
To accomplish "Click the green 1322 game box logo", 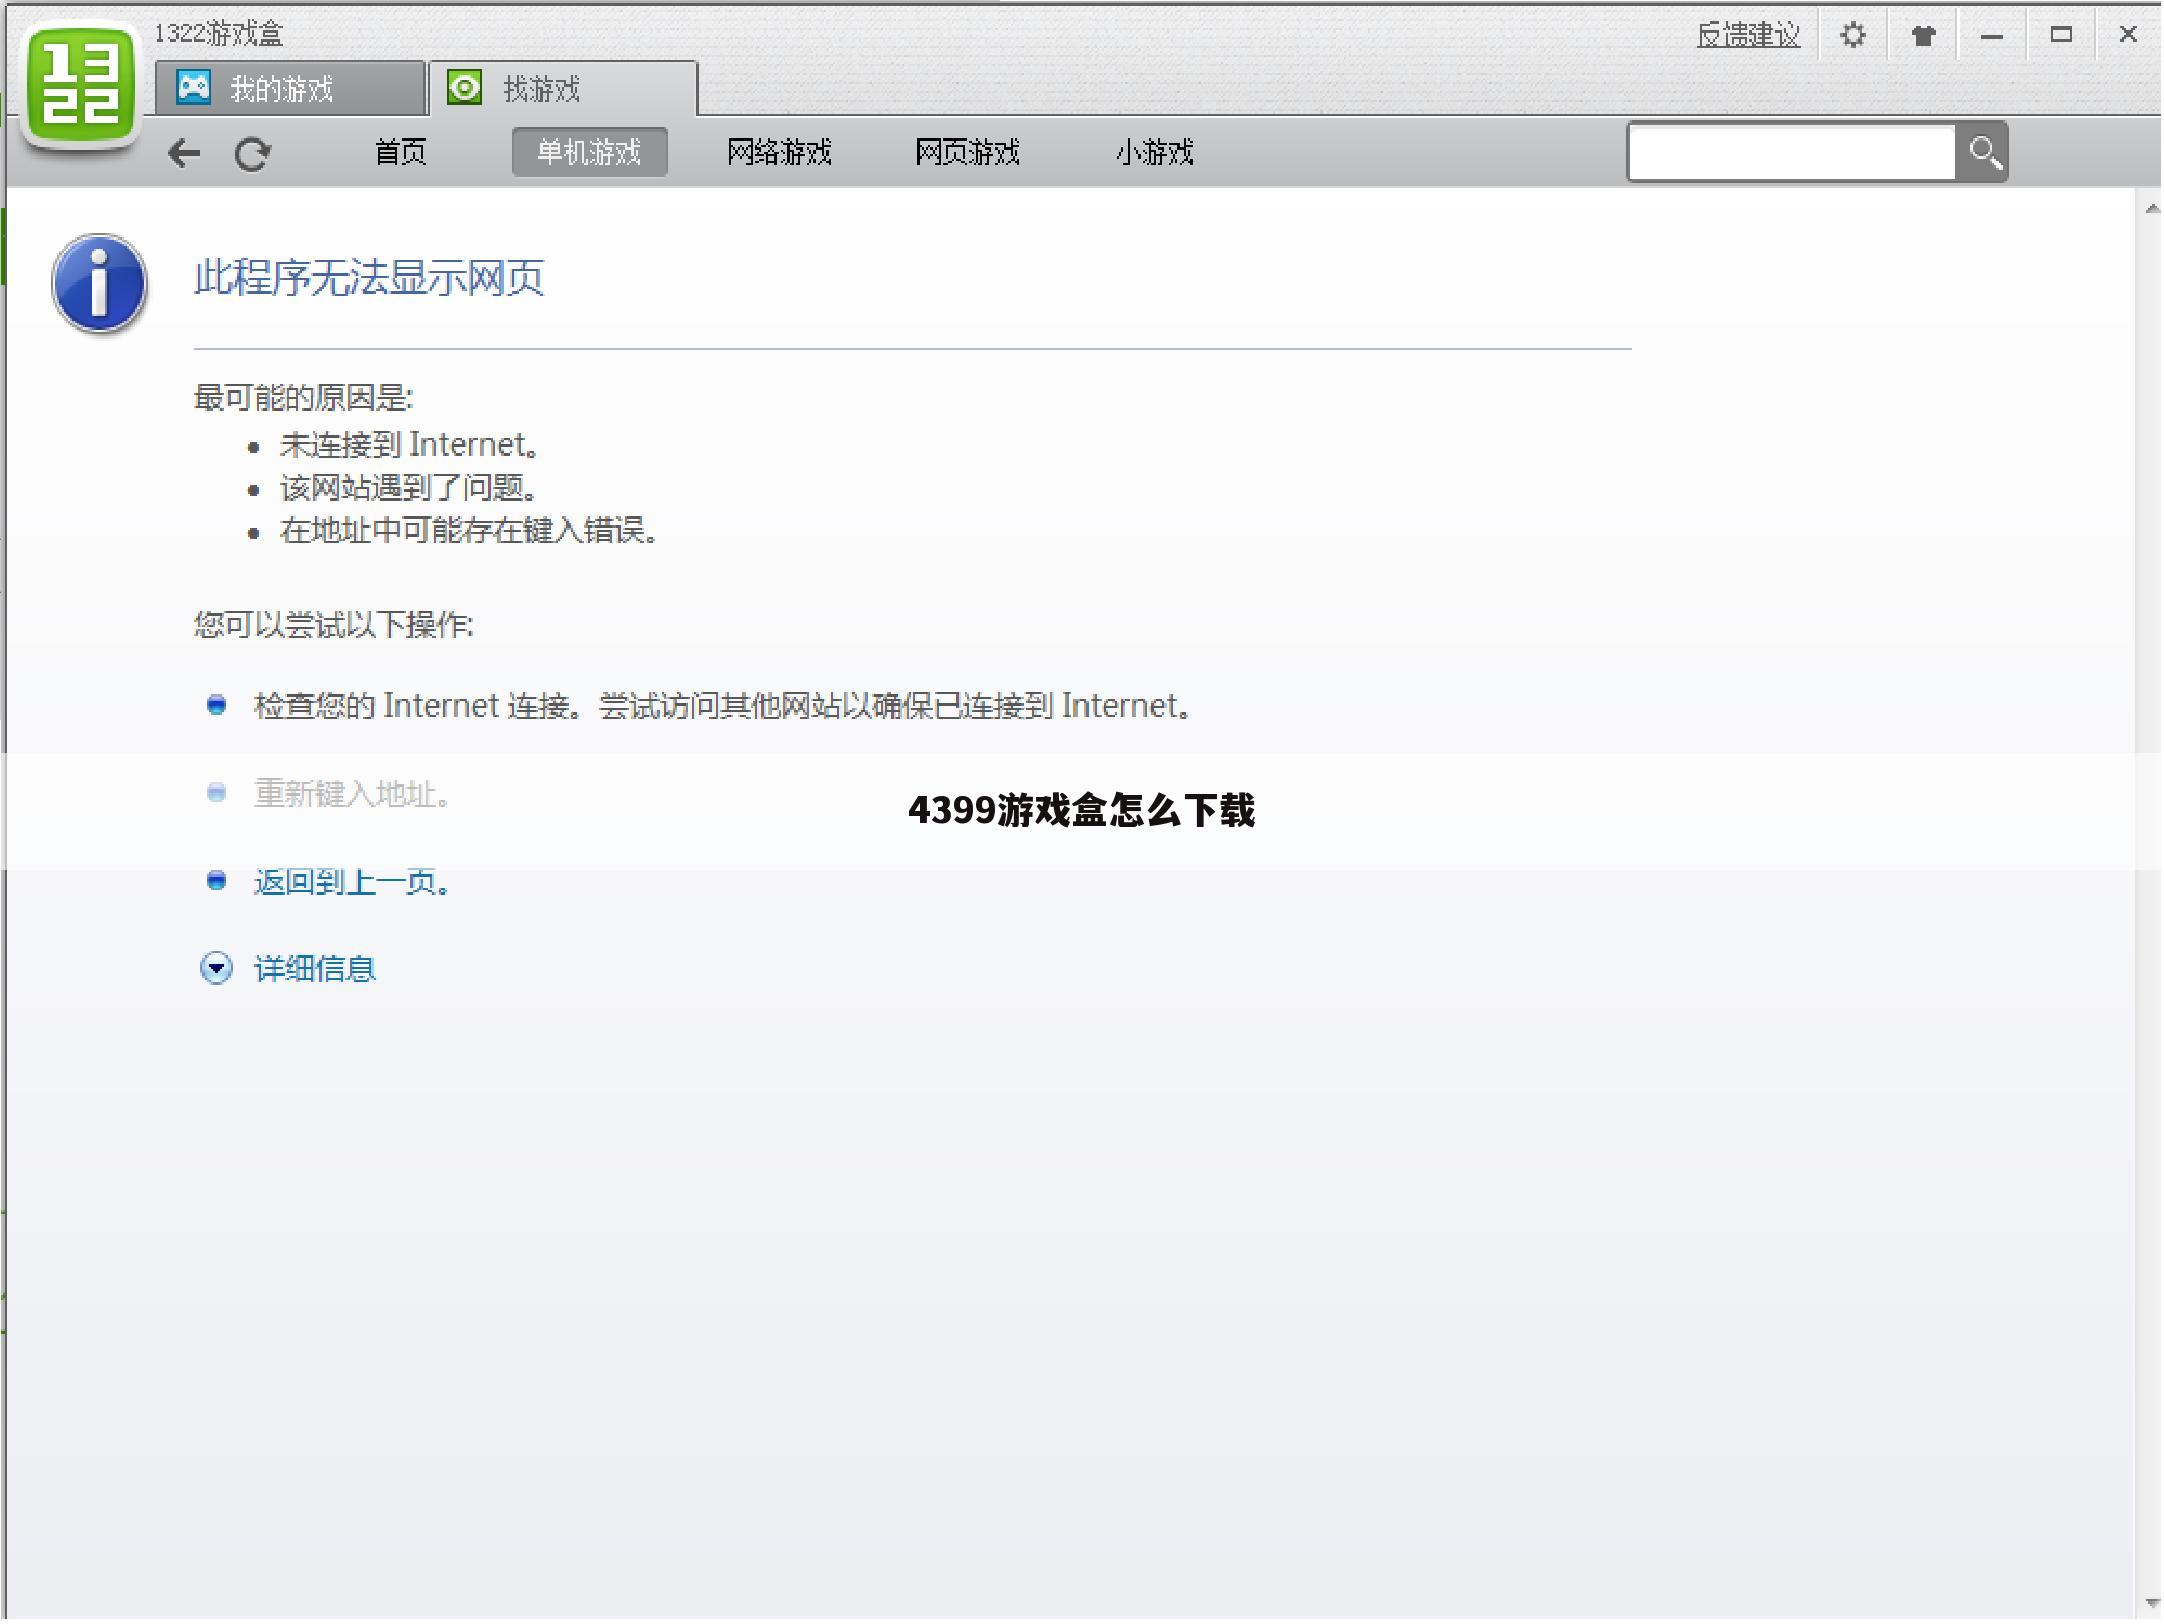I will point(80,85).
